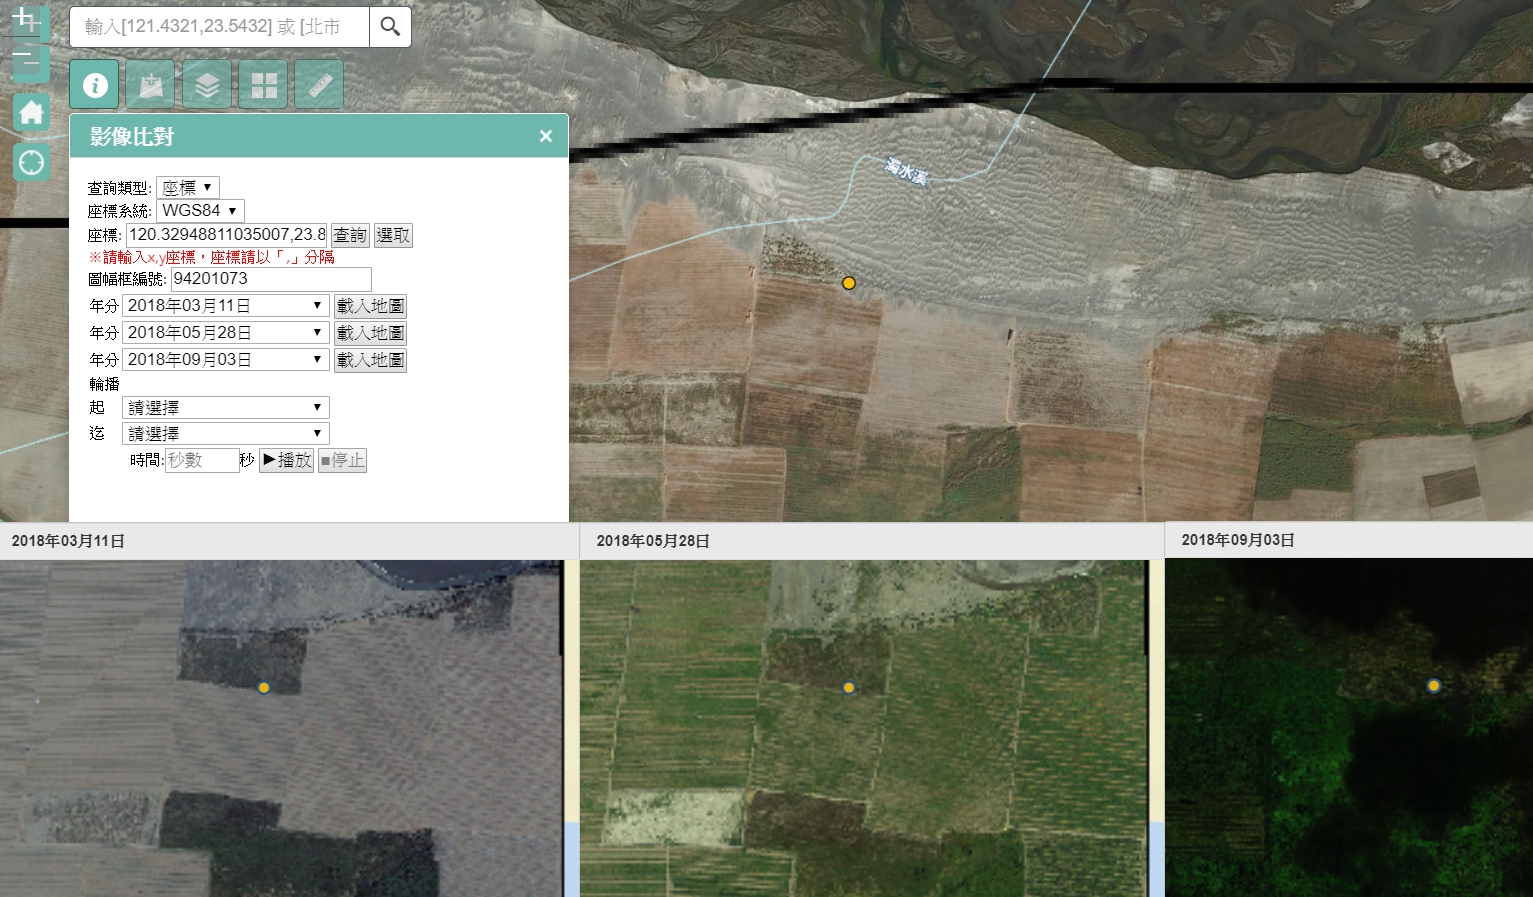Open the 查詢類型 dropdown

click(x=188, y=186)
